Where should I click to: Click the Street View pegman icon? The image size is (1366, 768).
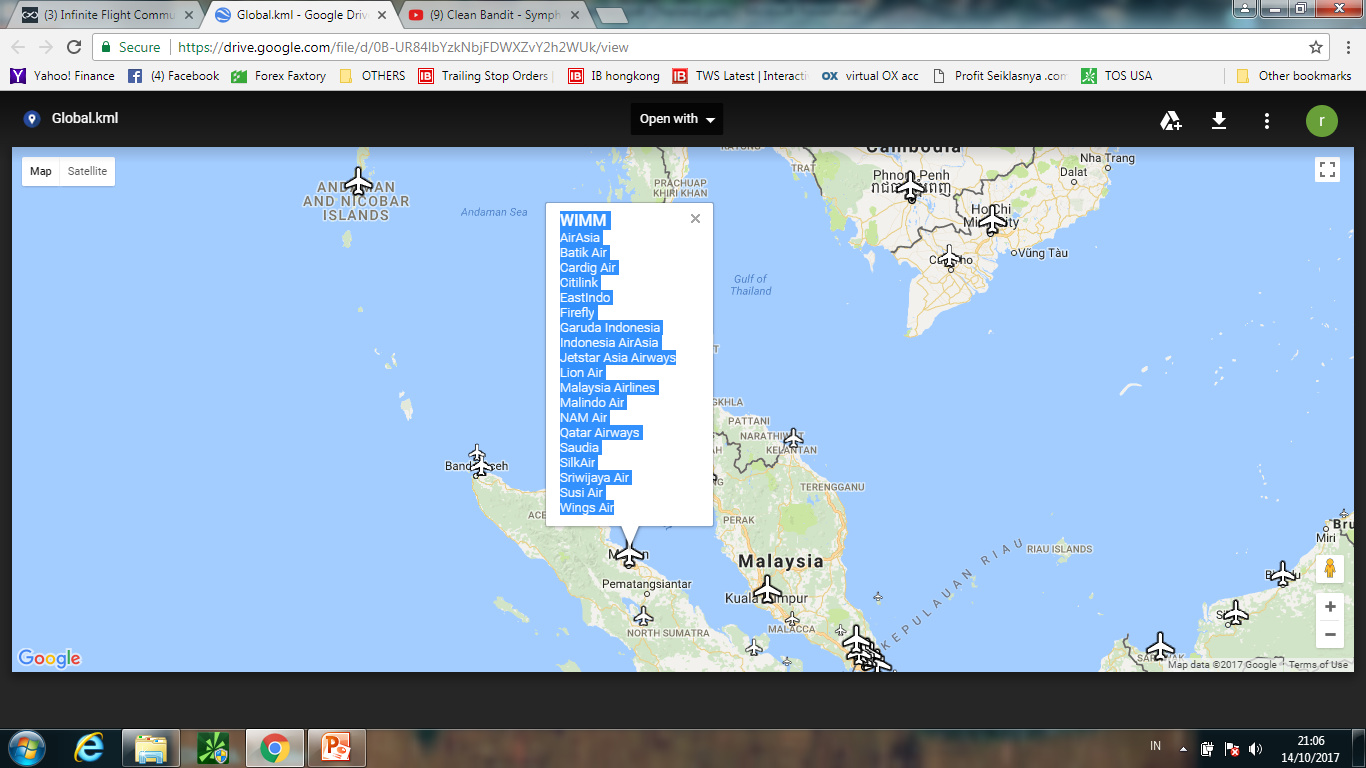pos(1330,569)
